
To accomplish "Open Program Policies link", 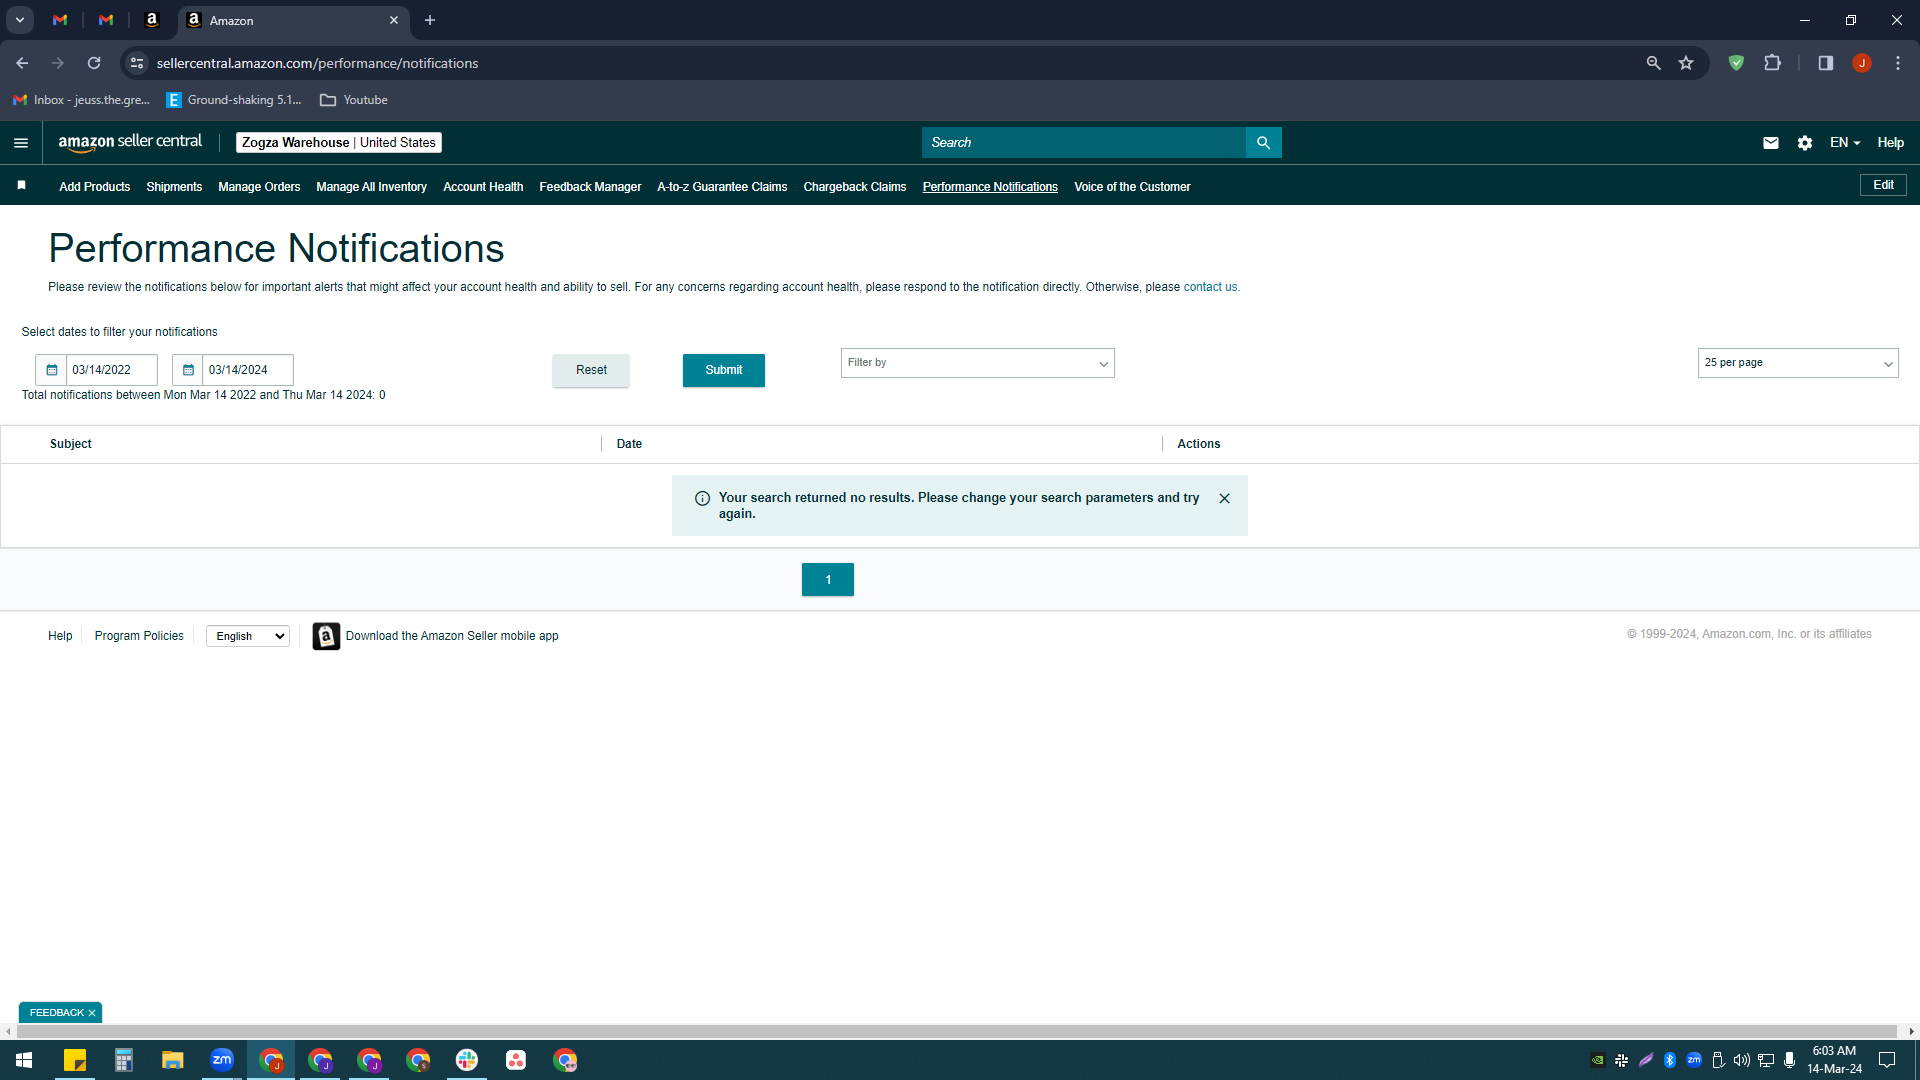I will click(139, 636).
